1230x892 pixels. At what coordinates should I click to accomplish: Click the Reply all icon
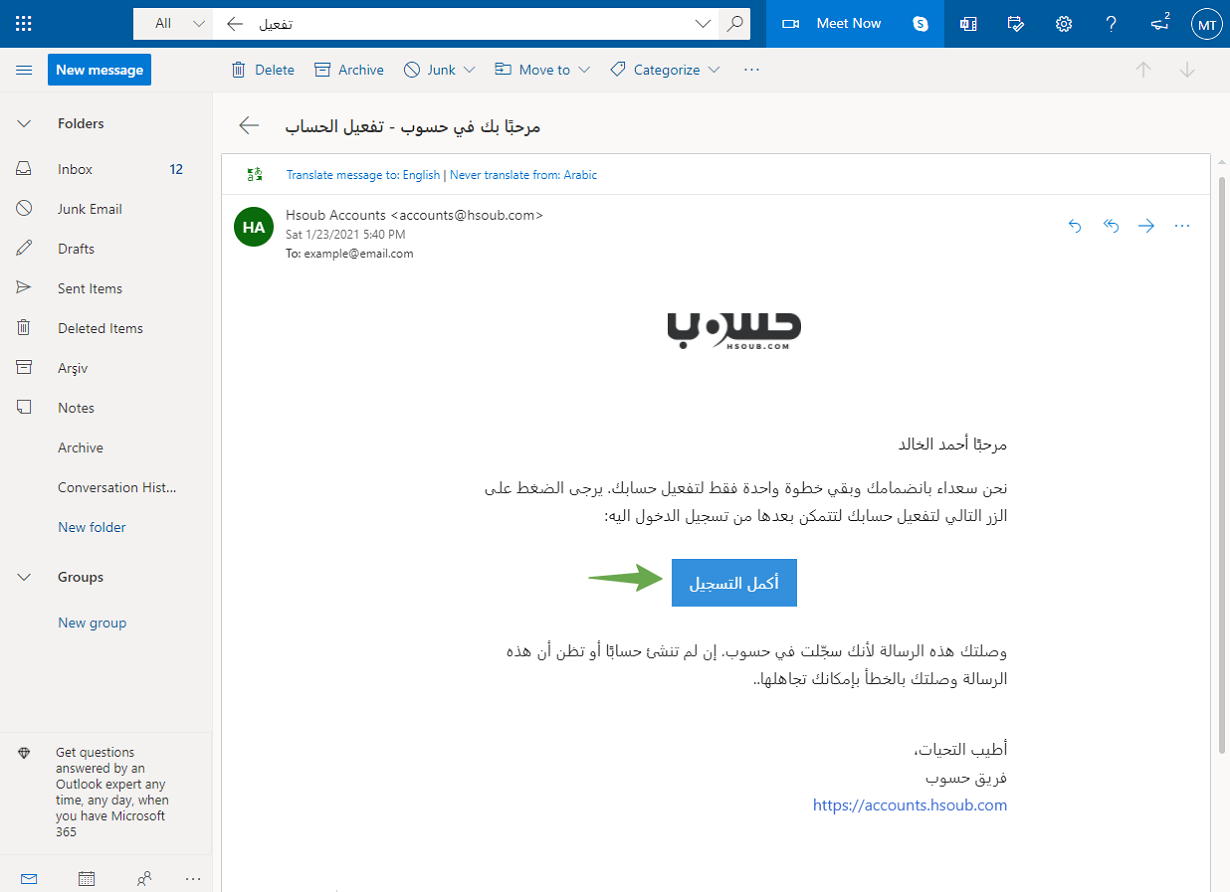1110,226
